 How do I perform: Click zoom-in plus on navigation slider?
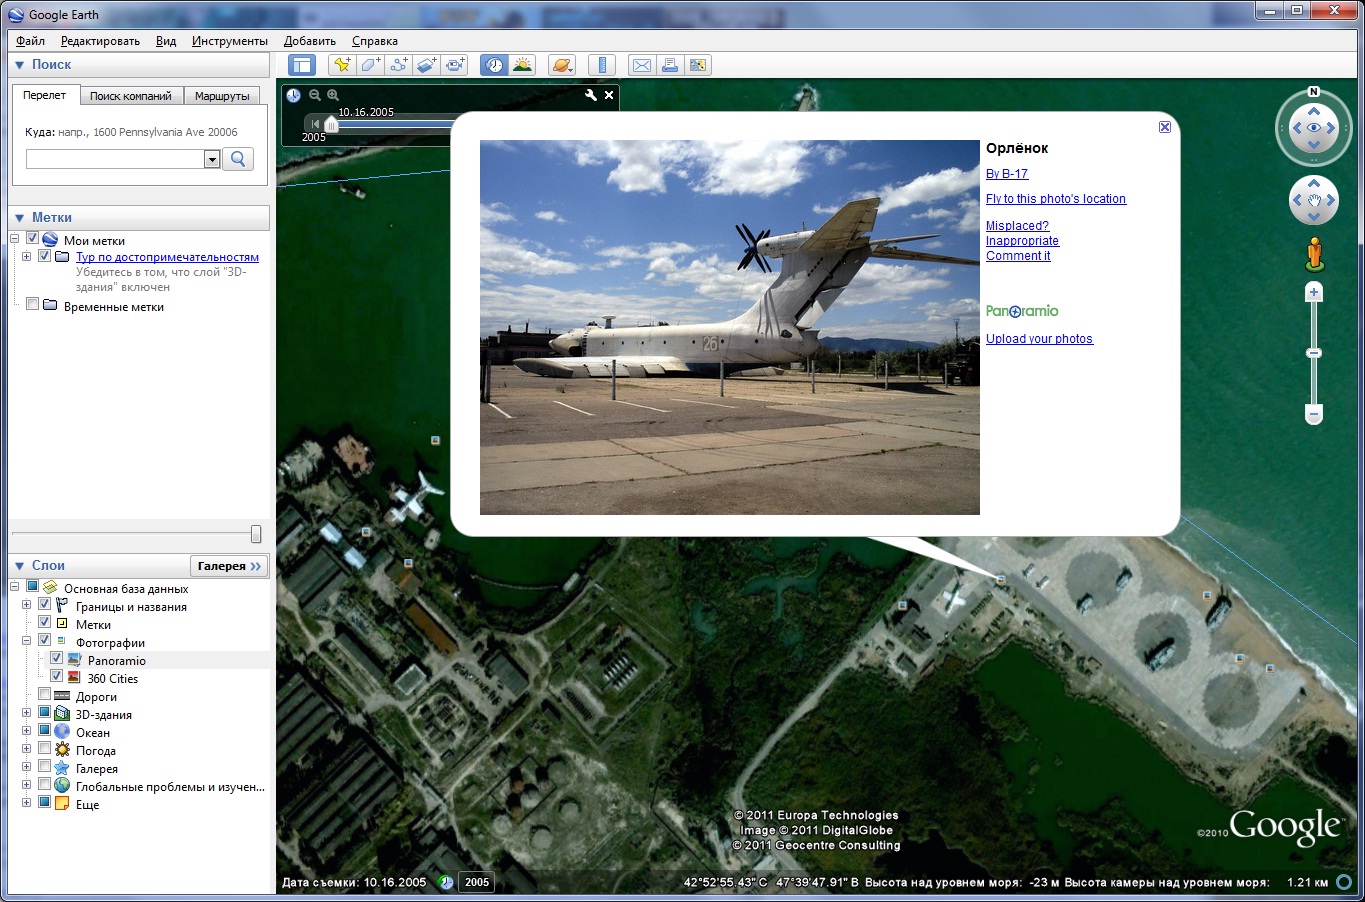pos(1315,292)
